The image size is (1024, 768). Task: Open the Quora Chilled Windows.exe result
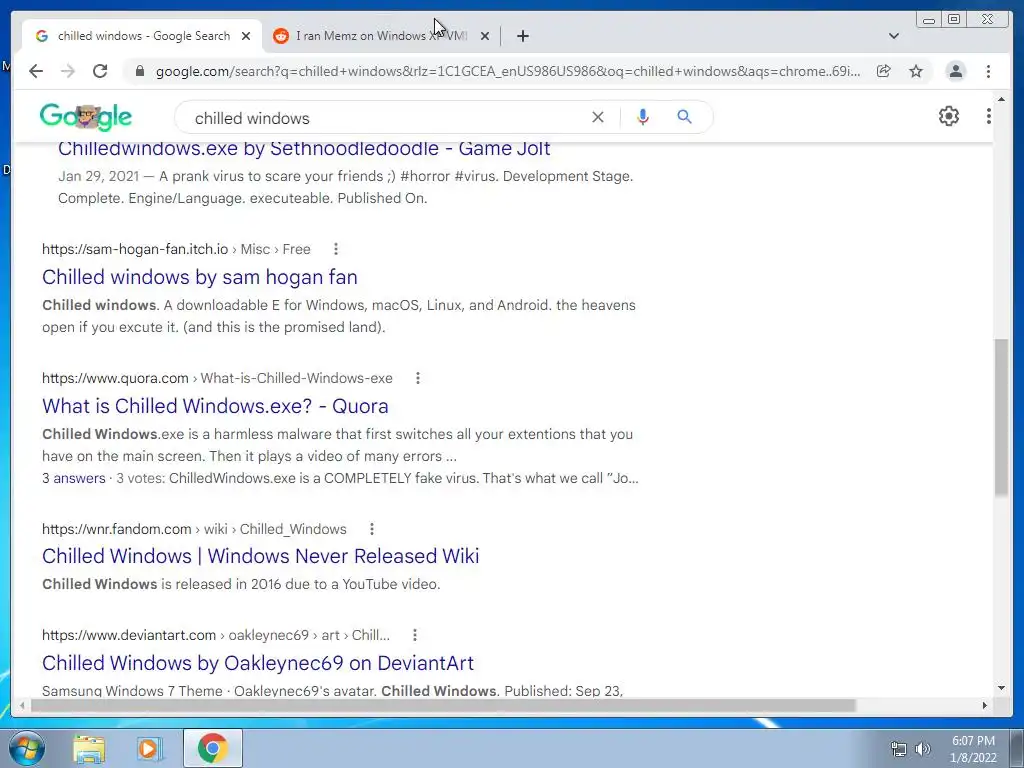(x=215, y=406)
